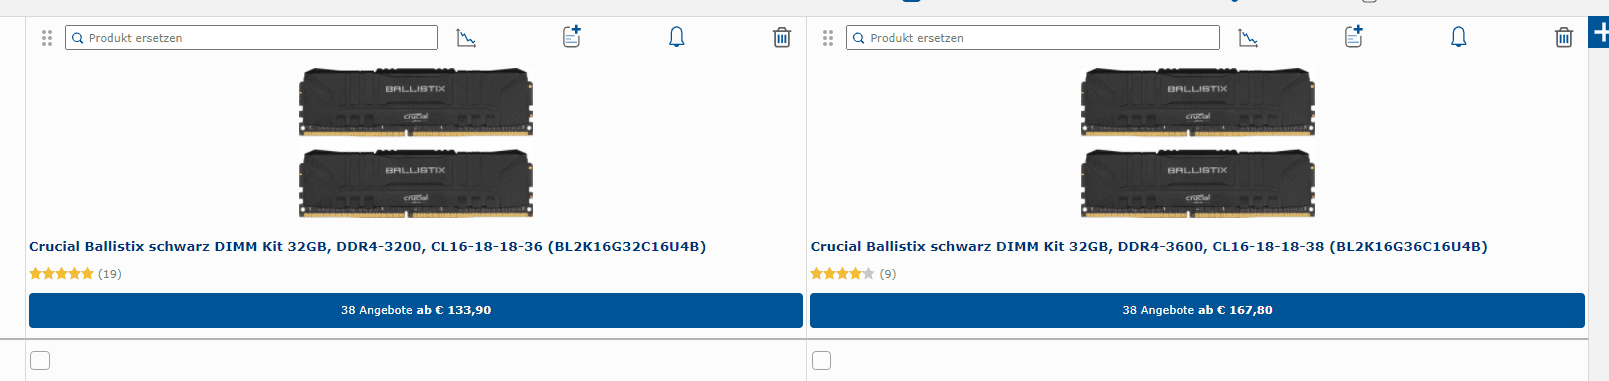Set price alert bell for DDR4-3200 kit
The height and width of the screenshot is (381, 1609).
(x=677, y=37)
